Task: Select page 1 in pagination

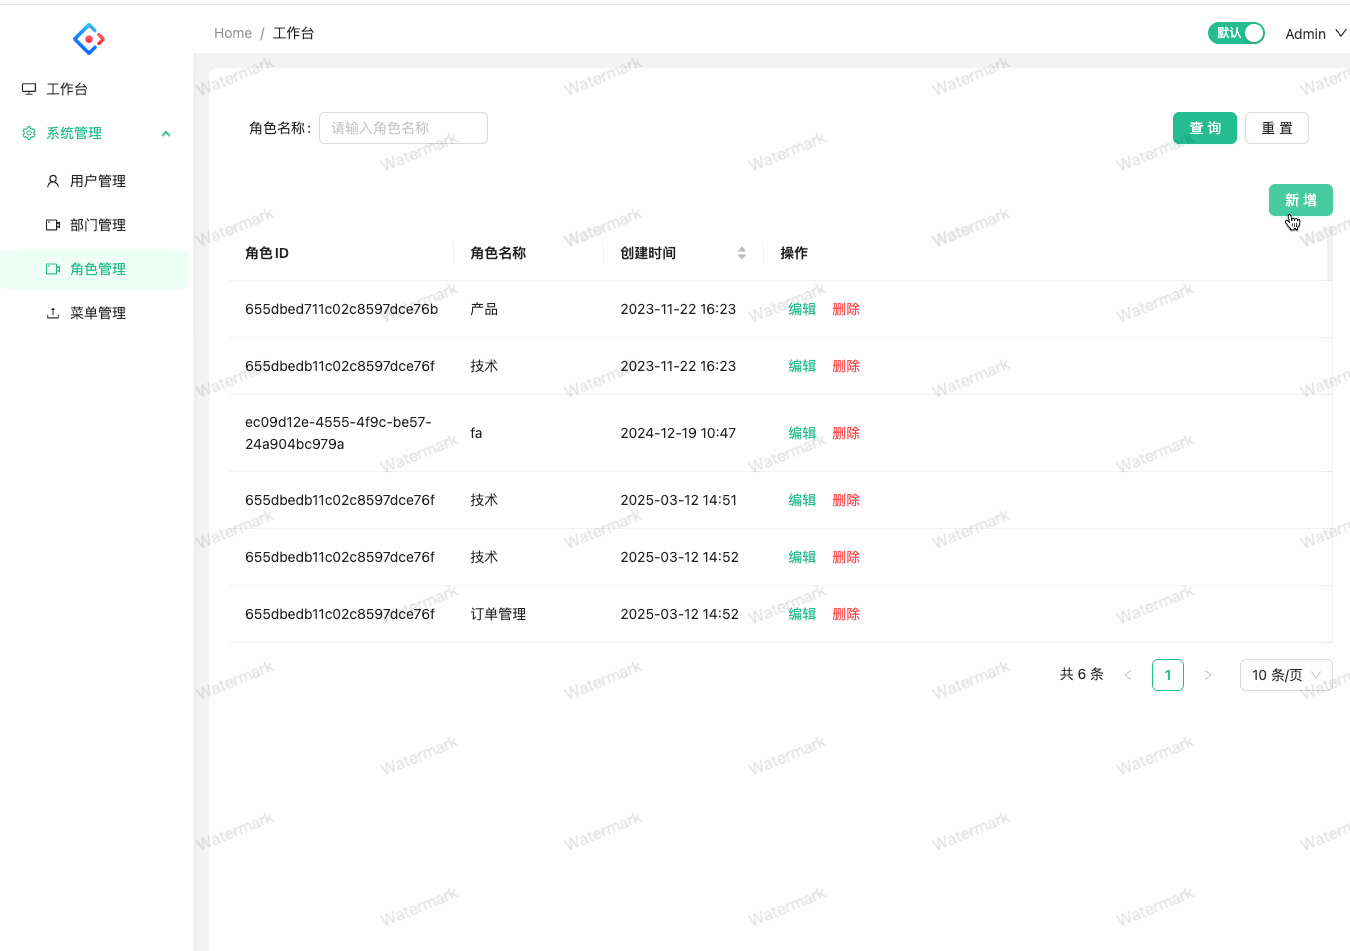Action: pyautogui.click(x=1168, y=675)
